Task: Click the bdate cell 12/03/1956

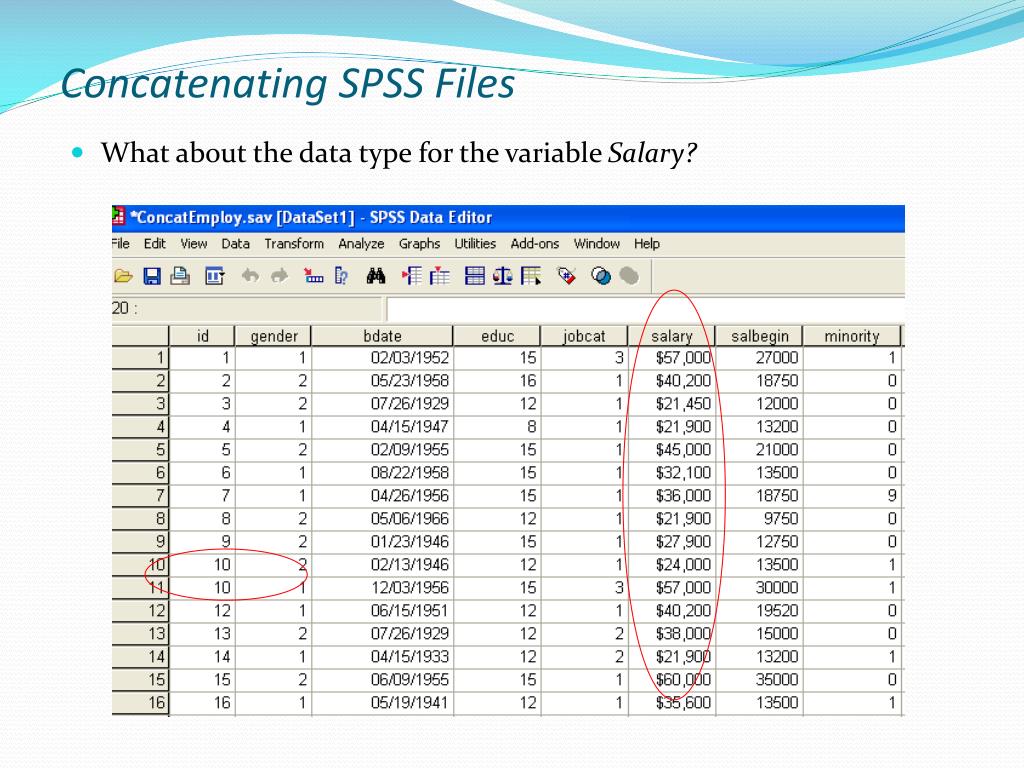Action: coord(382,588)
